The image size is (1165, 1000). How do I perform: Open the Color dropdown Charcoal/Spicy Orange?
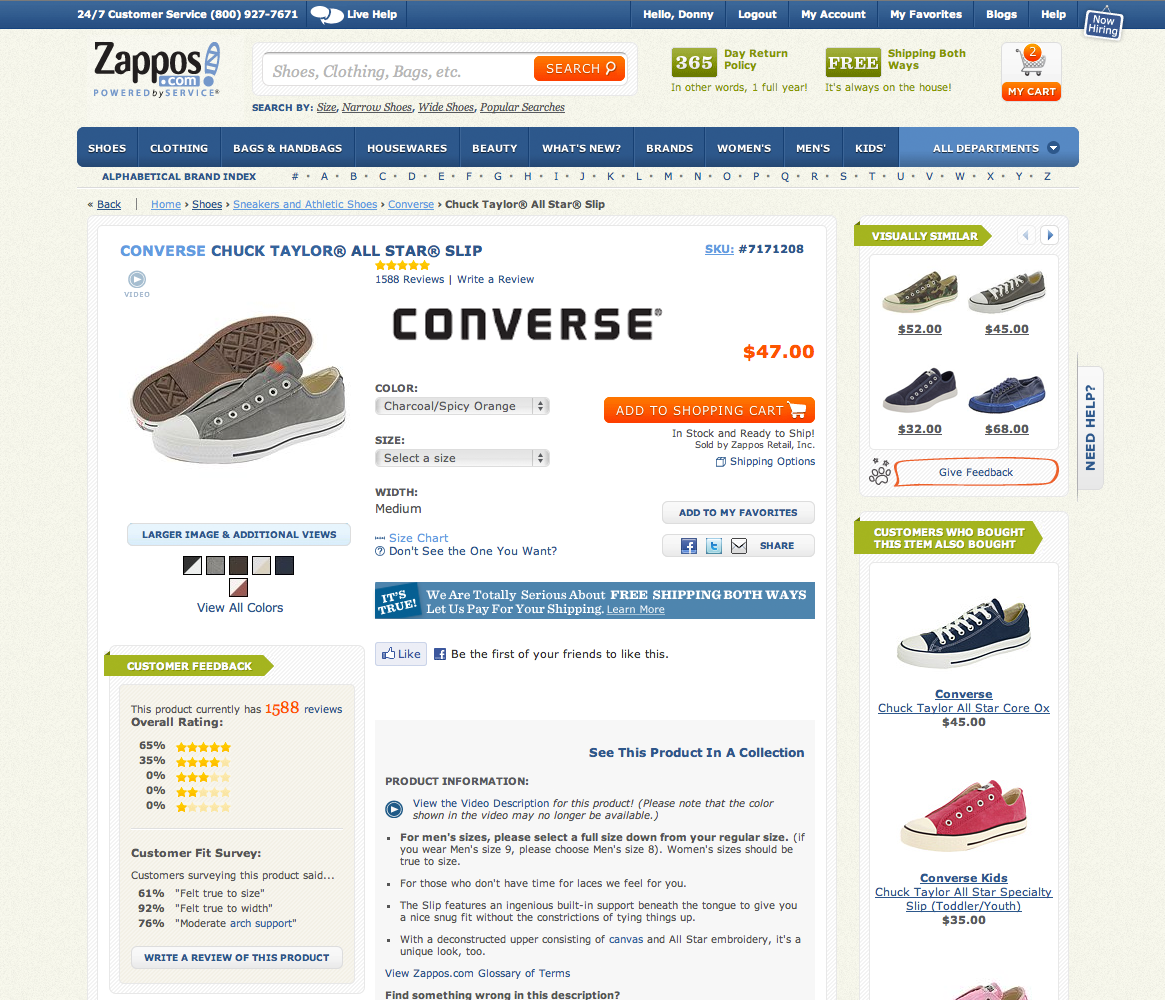coord(462,406)
